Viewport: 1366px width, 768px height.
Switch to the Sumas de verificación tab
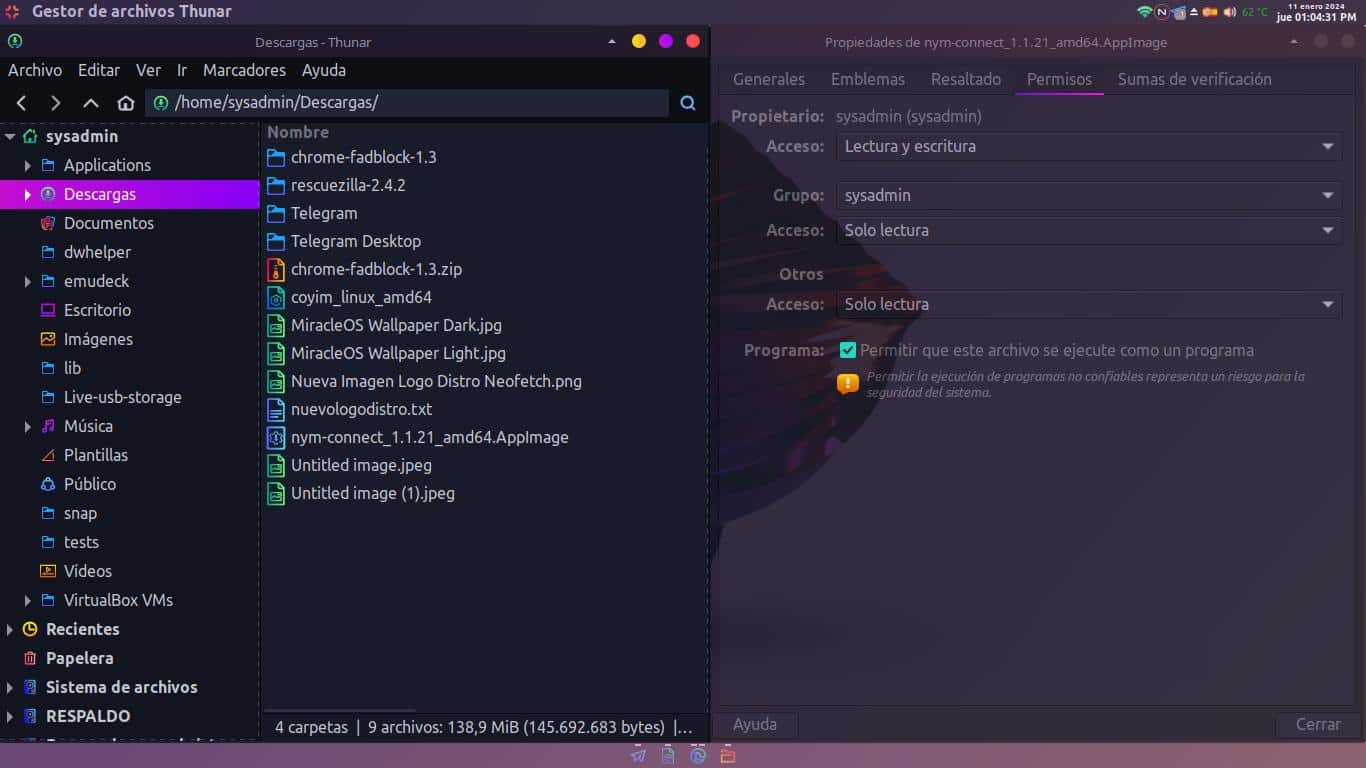(x=1195, y=79)
